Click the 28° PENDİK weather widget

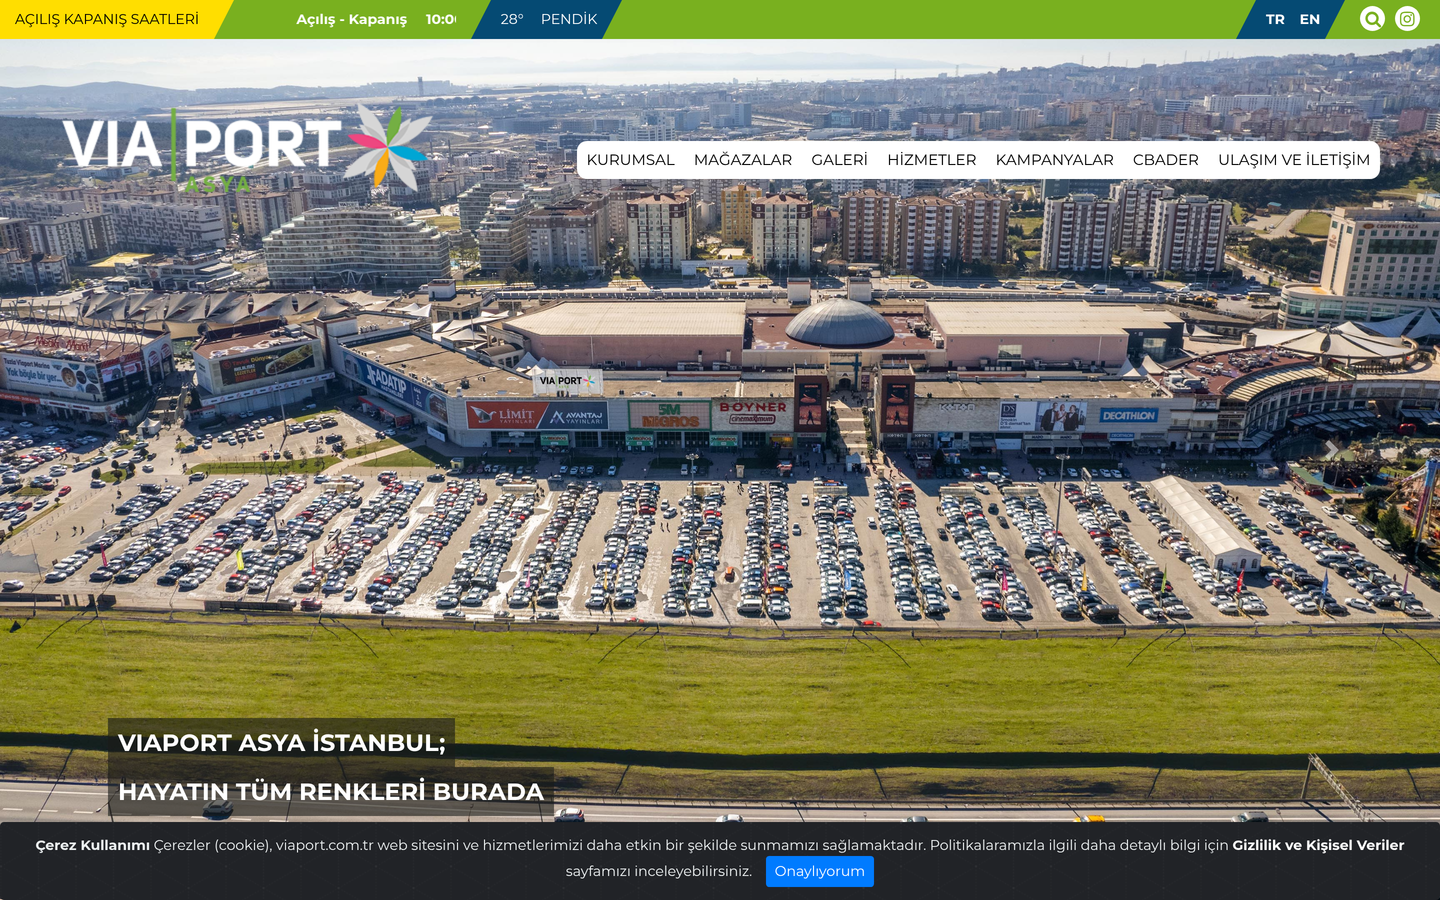pos(548,19)
